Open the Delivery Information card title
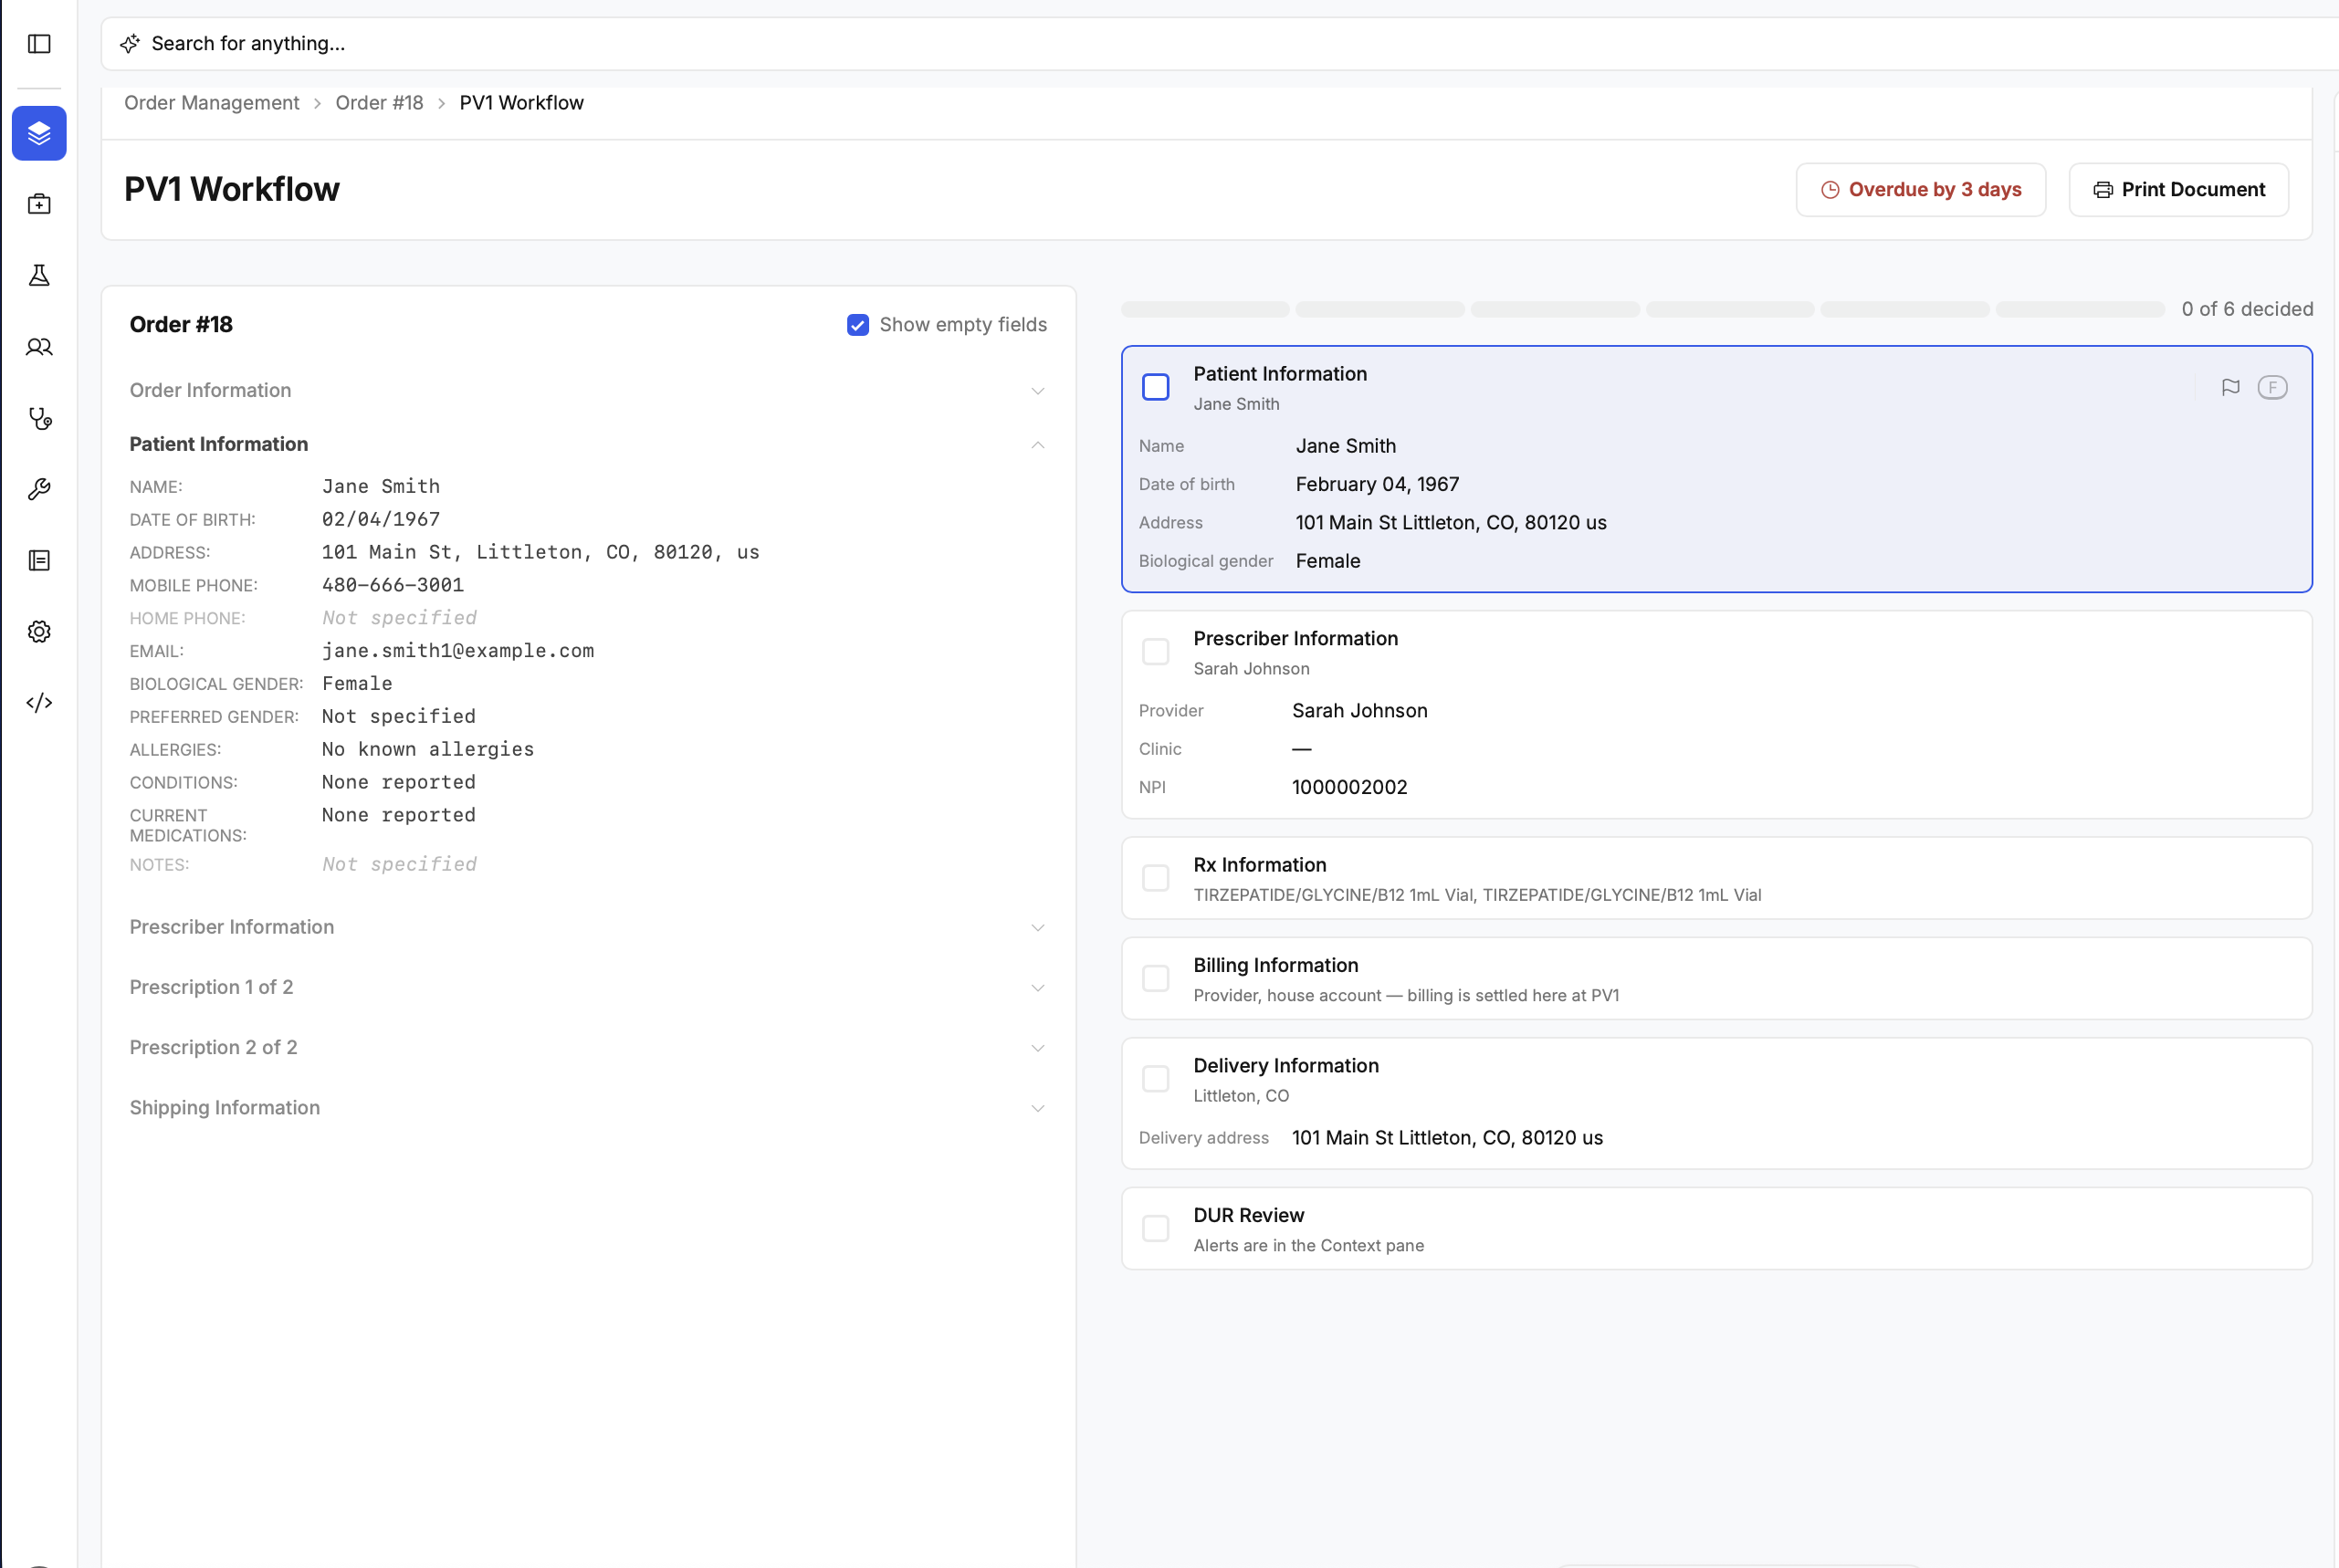The width and height of the screenshot is (2339, 1568). (1286, 1066)
